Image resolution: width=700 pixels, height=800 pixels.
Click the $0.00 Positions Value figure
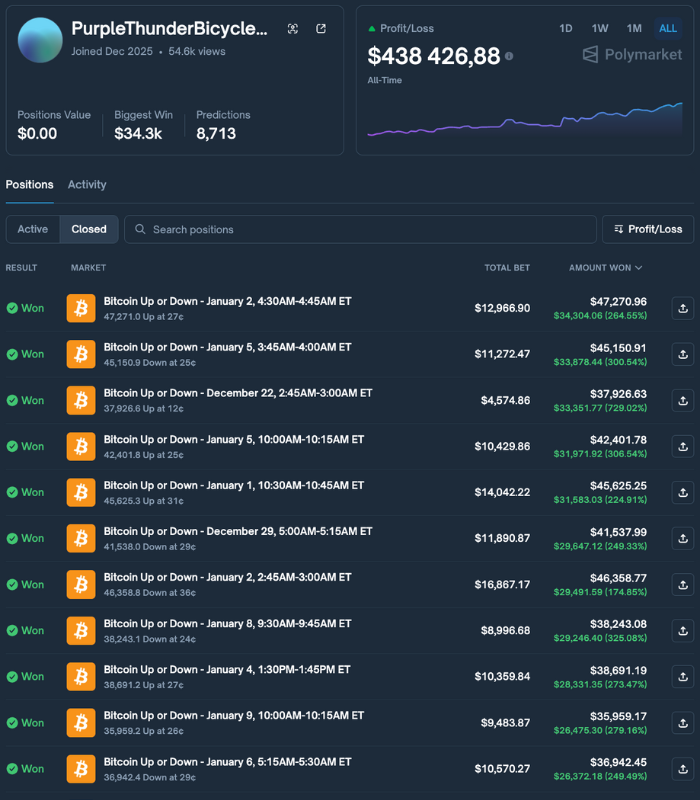click(37, 134)
